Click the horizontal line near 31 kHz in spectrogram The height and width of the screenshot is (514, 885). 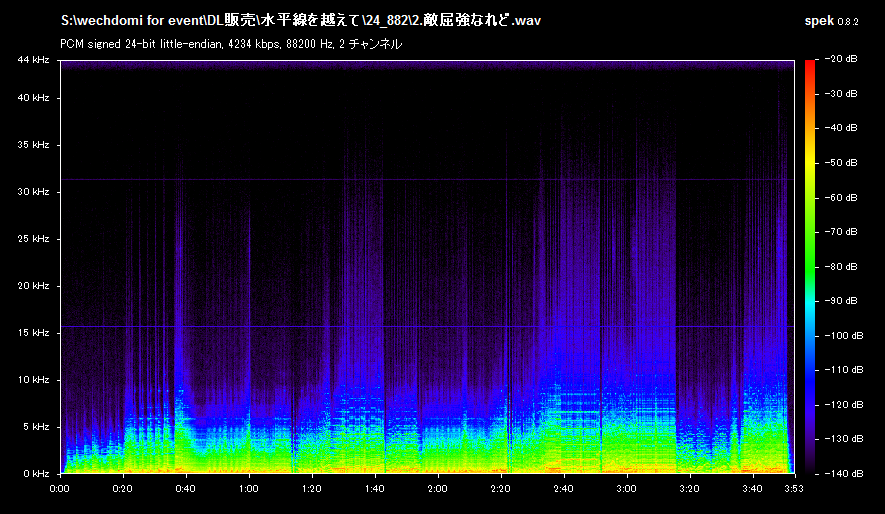point(427,180)
